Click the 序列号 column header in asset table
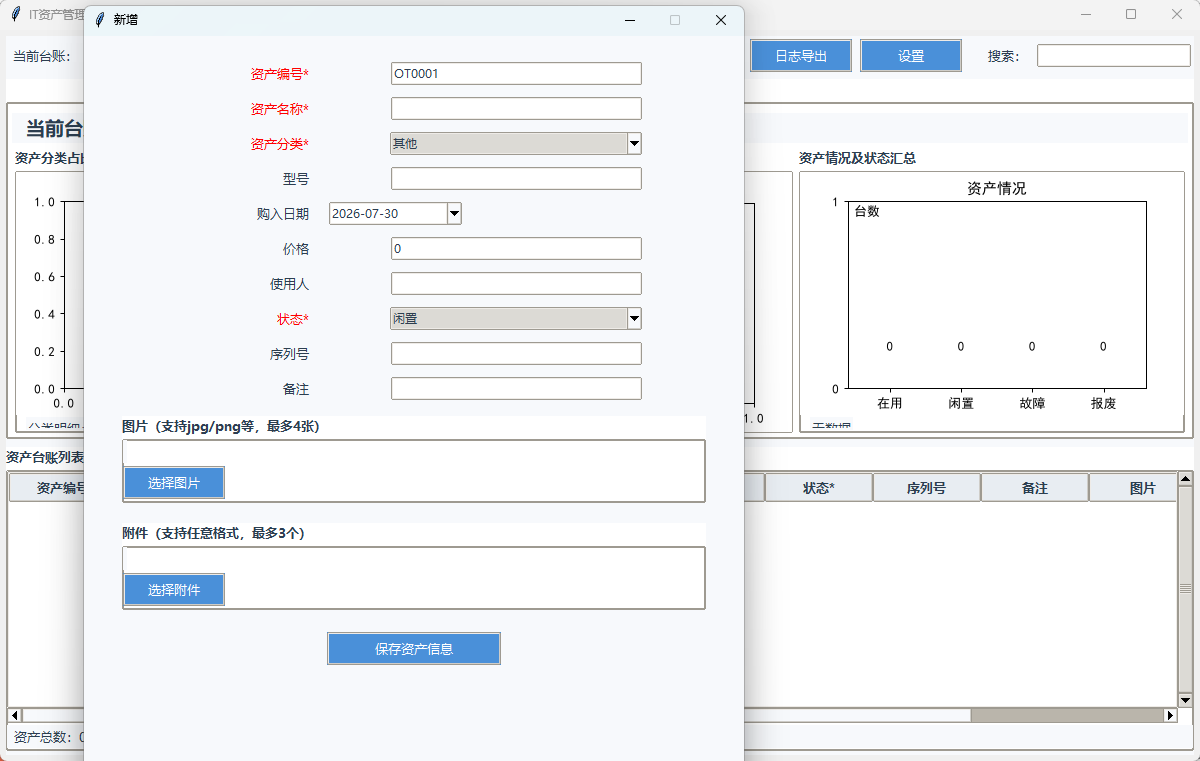Image resolution: width=1200 pixels, height=761 pixels. click(x=927, y=488)
